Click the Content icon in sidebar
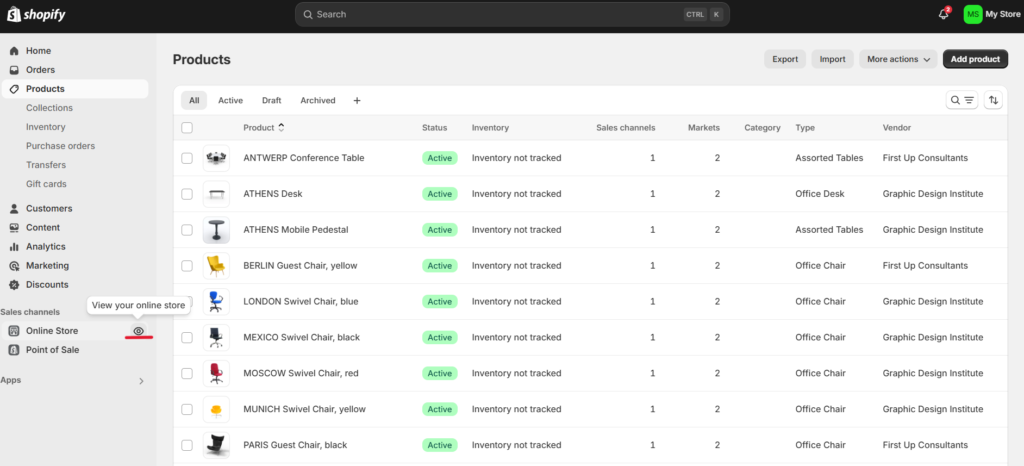Image resolution: width=1024 pixels, height=466 pixels. point(14,228)
